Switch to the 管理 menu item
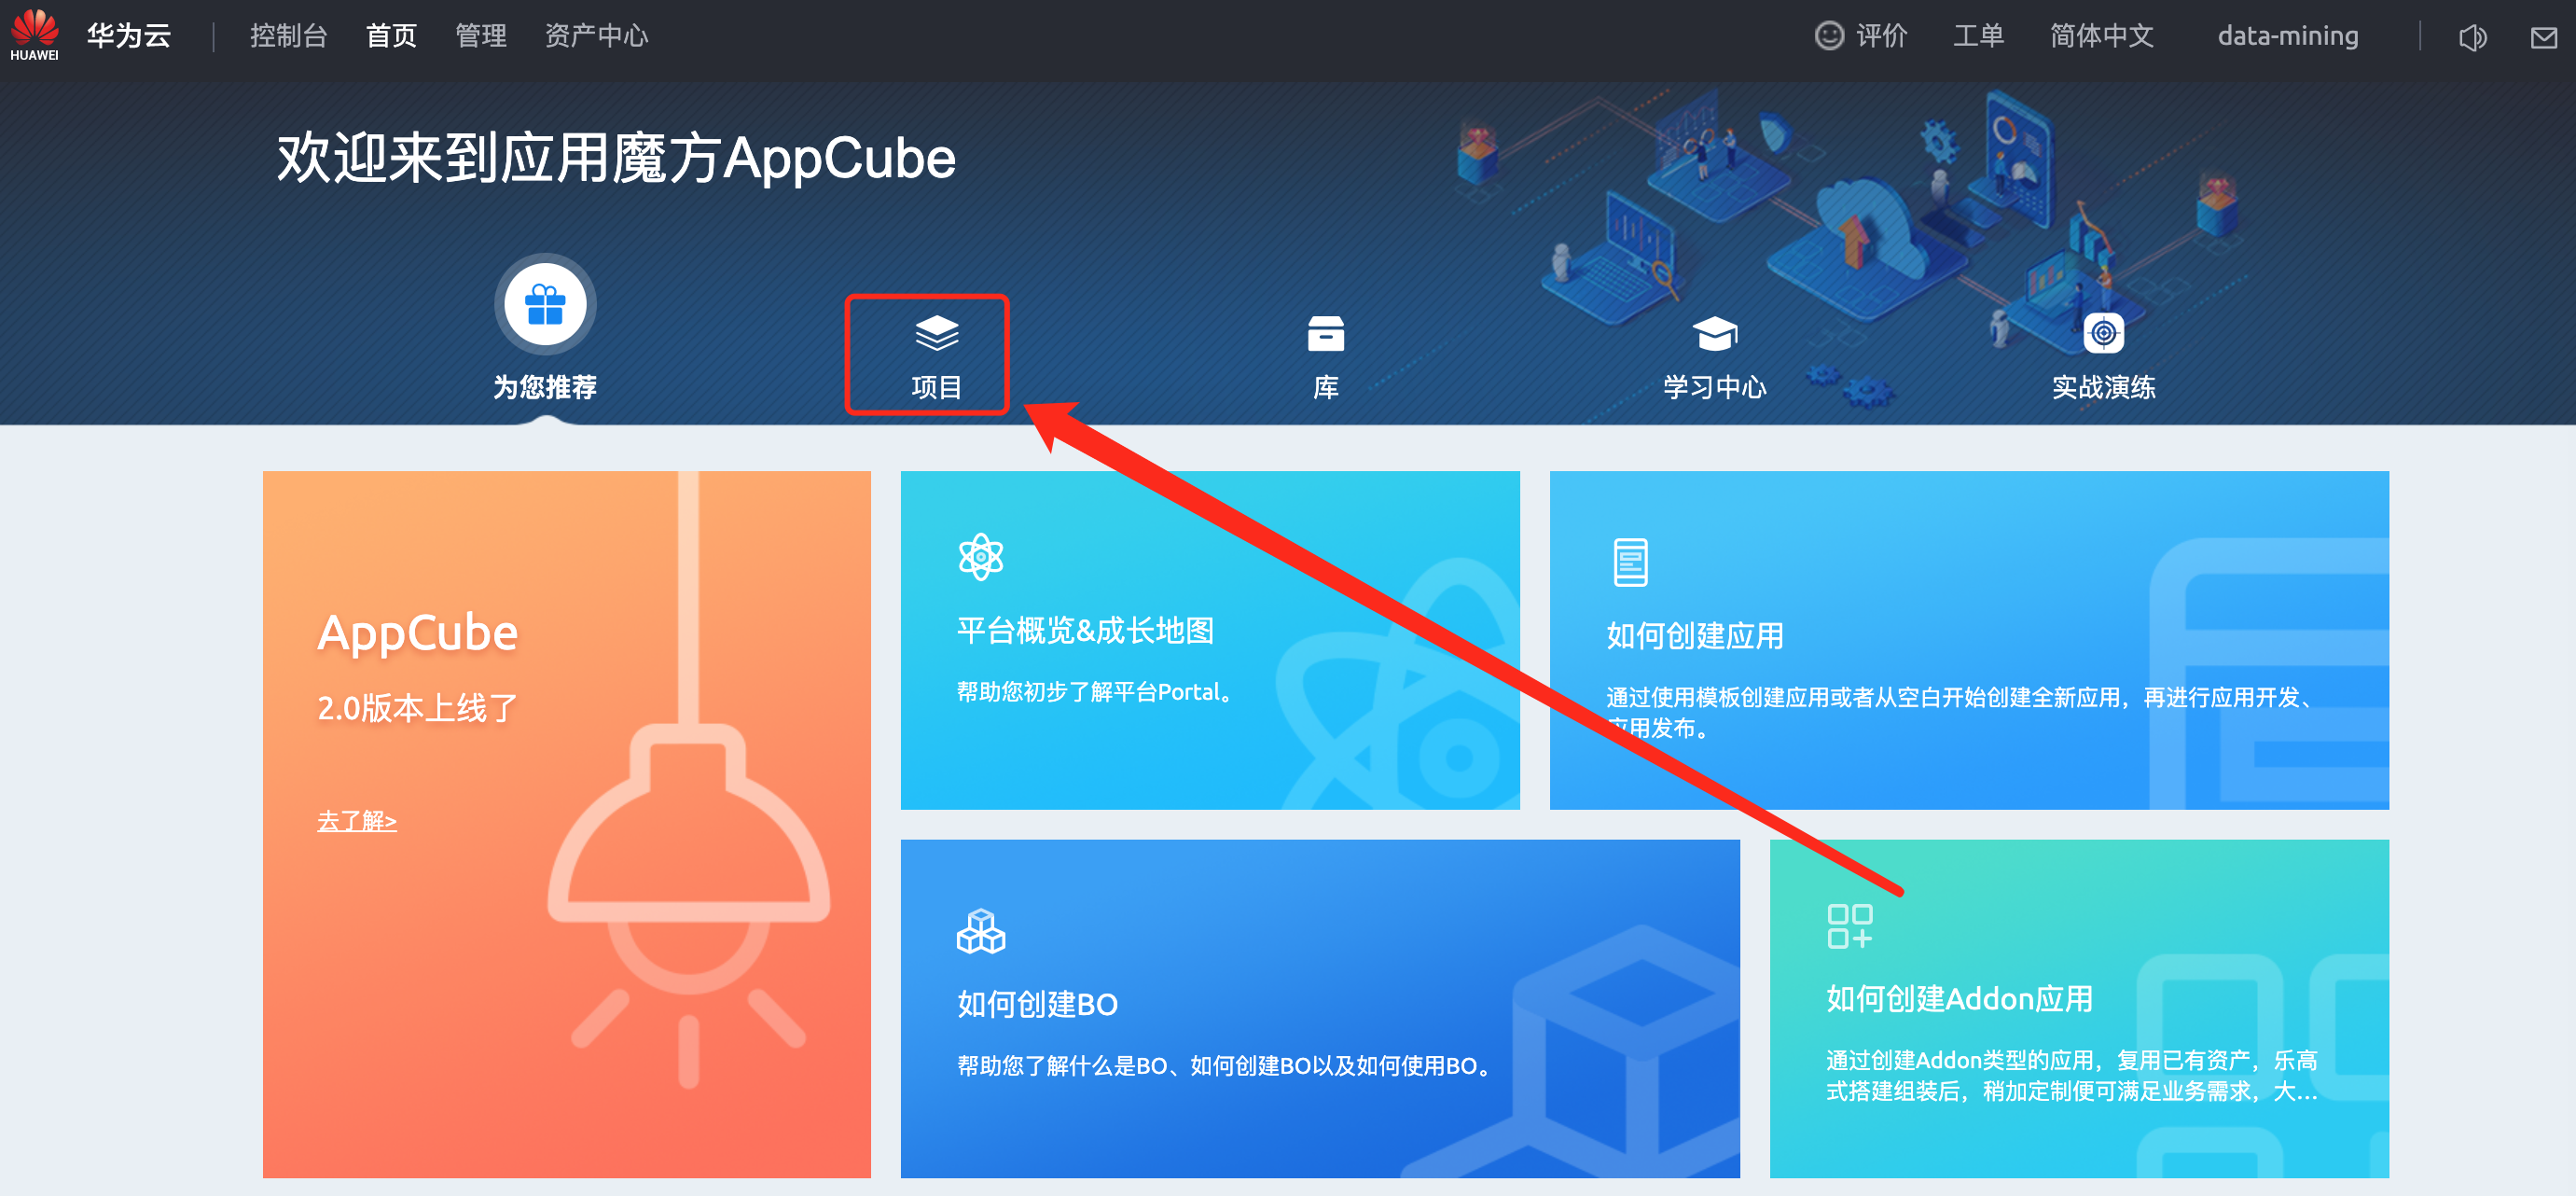 [481, 36]
